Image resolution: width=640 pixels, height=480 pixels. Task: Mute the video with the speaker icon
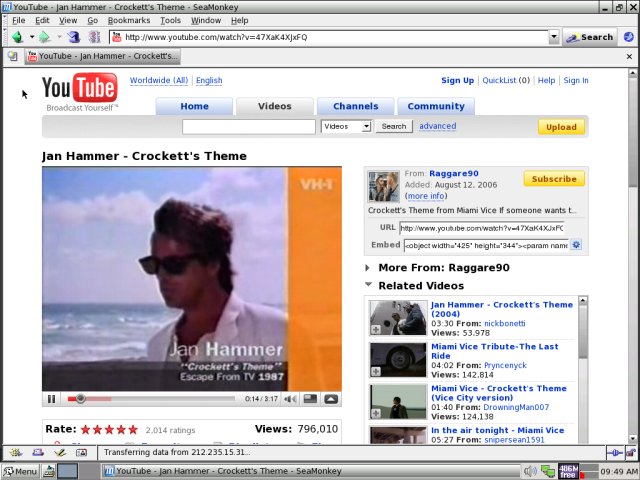pos(290,399)
